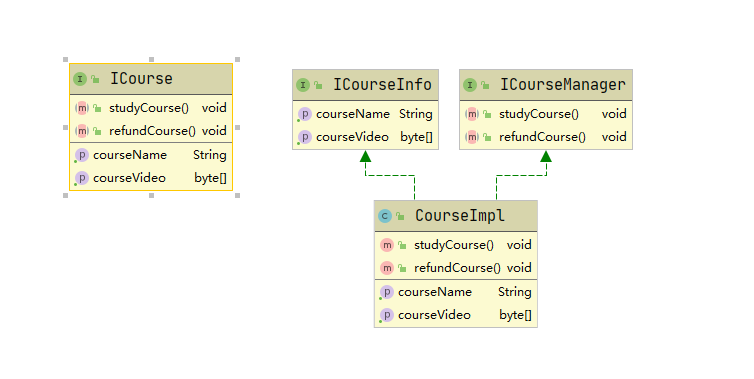This screenshot has height=379, width=754.
Task: Select the ICourseInfo title text
Action: [x=382, y=85]
